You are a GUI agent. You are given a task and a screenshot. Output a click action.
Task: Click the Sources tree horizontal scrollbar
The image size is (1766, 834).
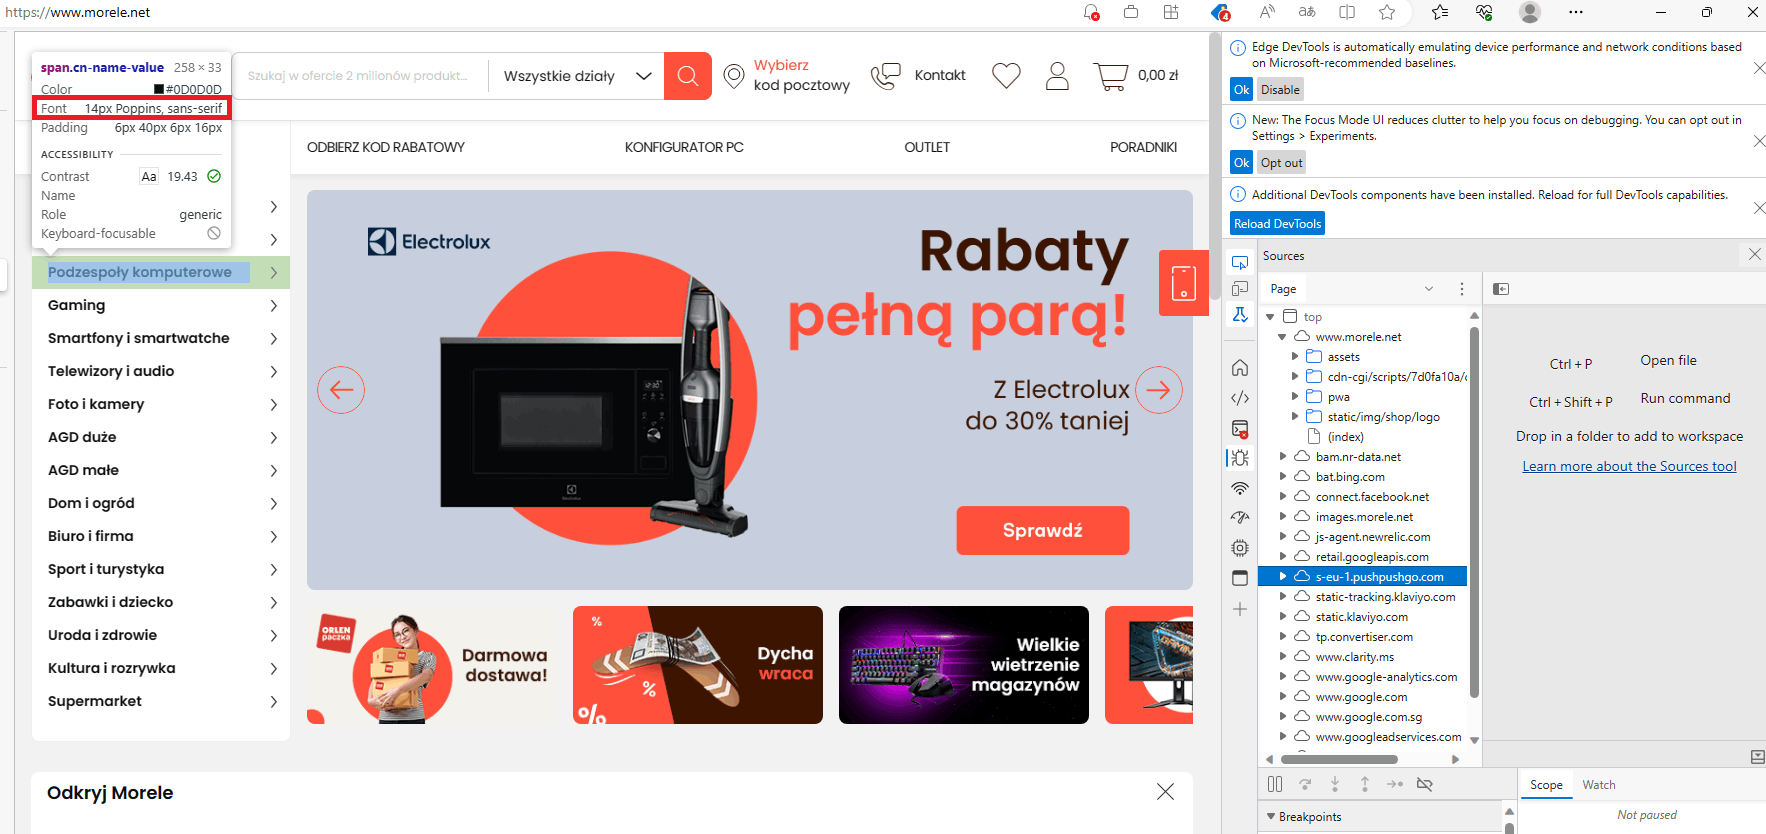point(1338,759)
